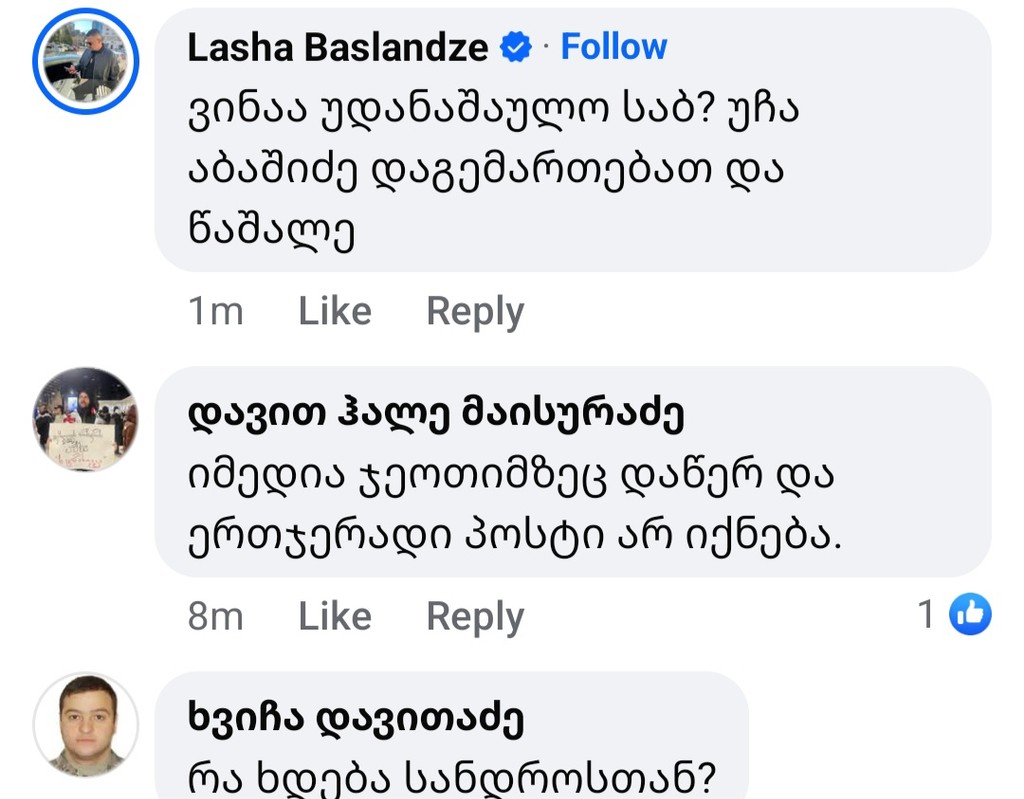Image resolution: width=1024 pixels, height=799 pixels.
Task: Click the comment 'რა ხდება სანდროსთან?'
Action: click(x=452, y=777)
